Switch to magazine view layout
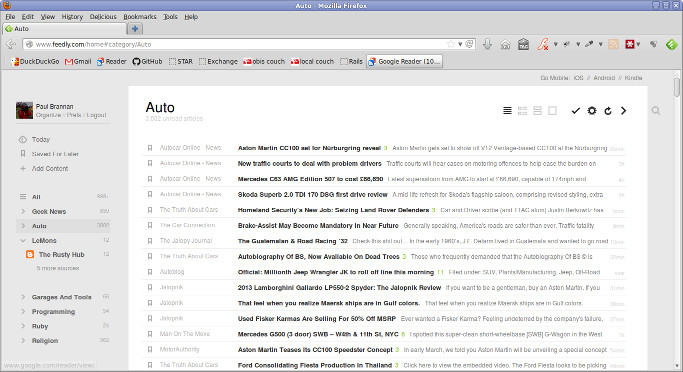 coord(522,111)
